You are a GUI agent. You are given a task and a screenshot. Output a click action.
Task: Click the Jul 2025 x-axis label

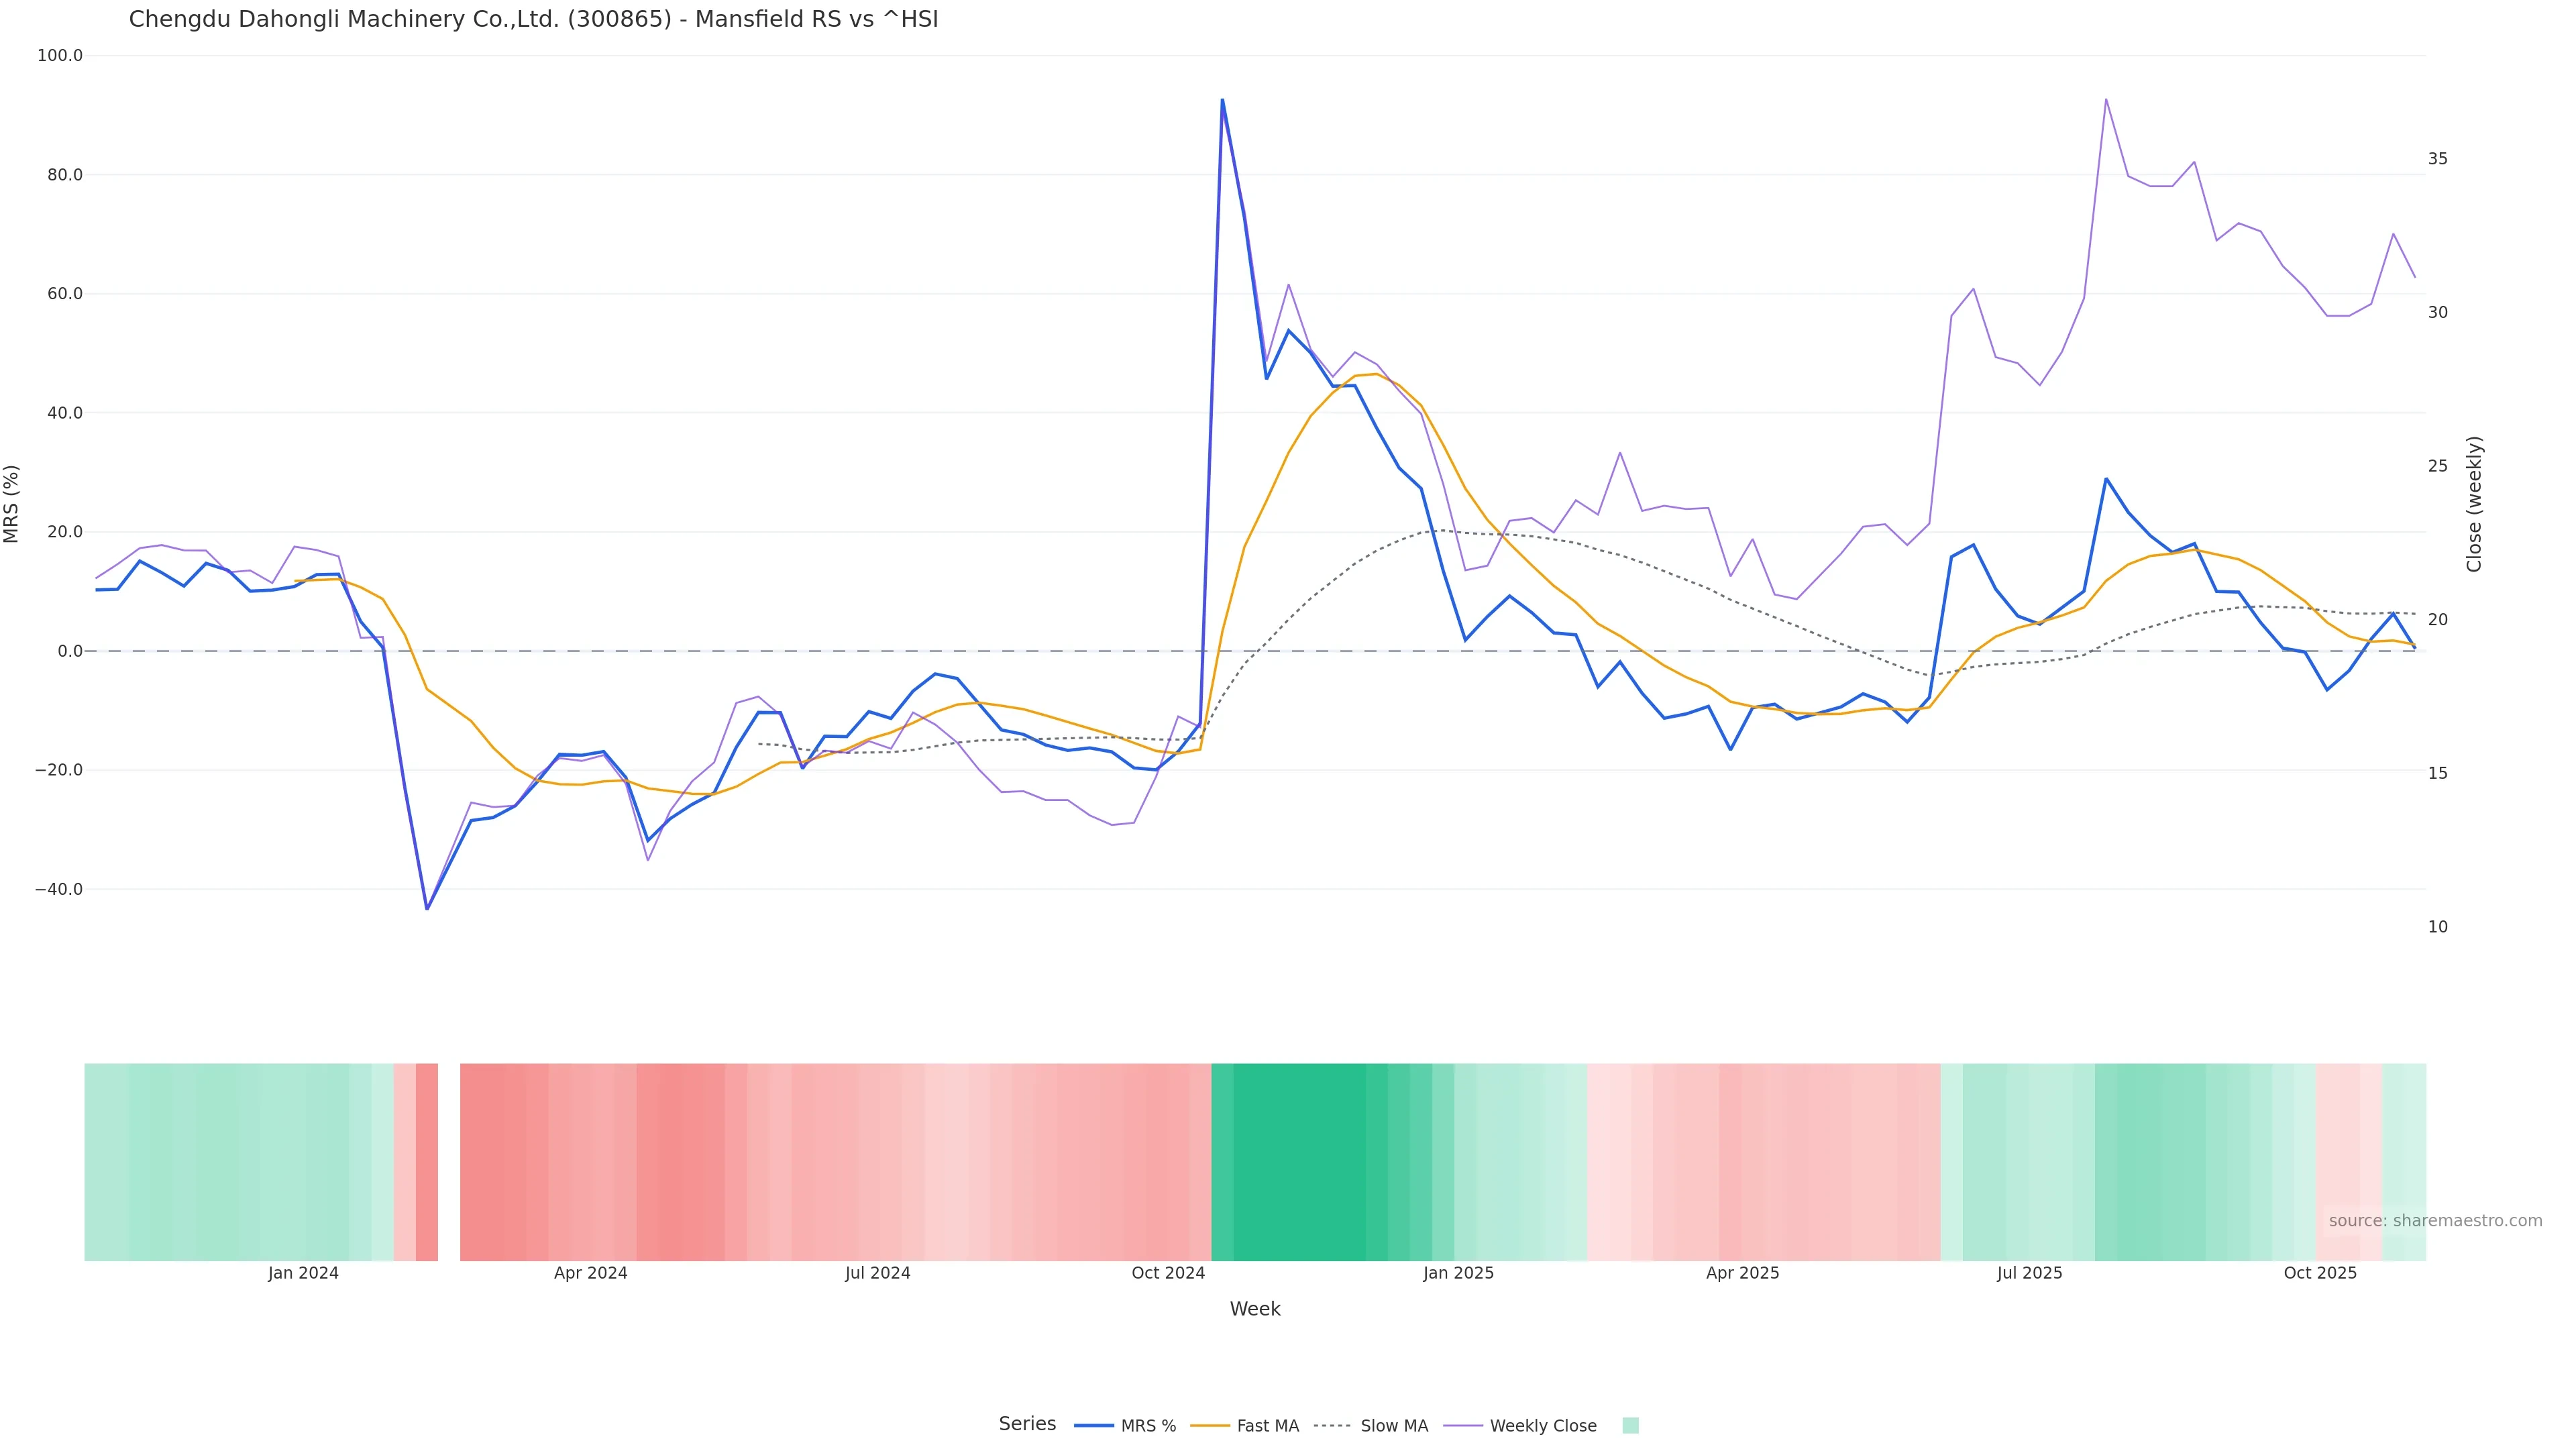click(2029, 1273)
